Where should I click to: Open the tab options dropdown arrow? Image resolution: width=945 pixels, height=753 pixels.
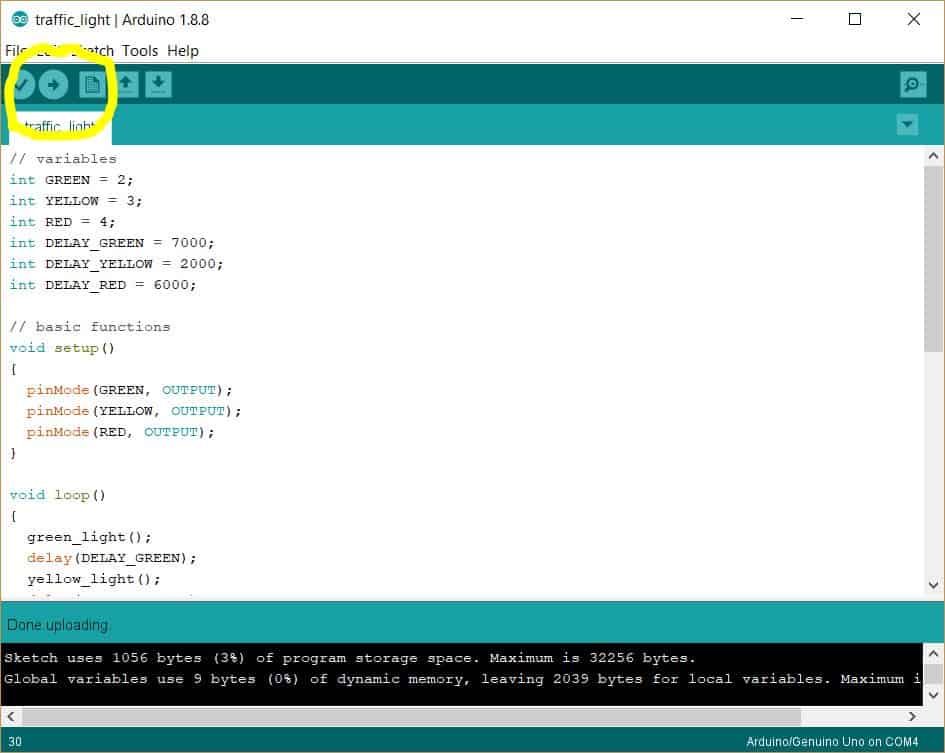[907, 125]
